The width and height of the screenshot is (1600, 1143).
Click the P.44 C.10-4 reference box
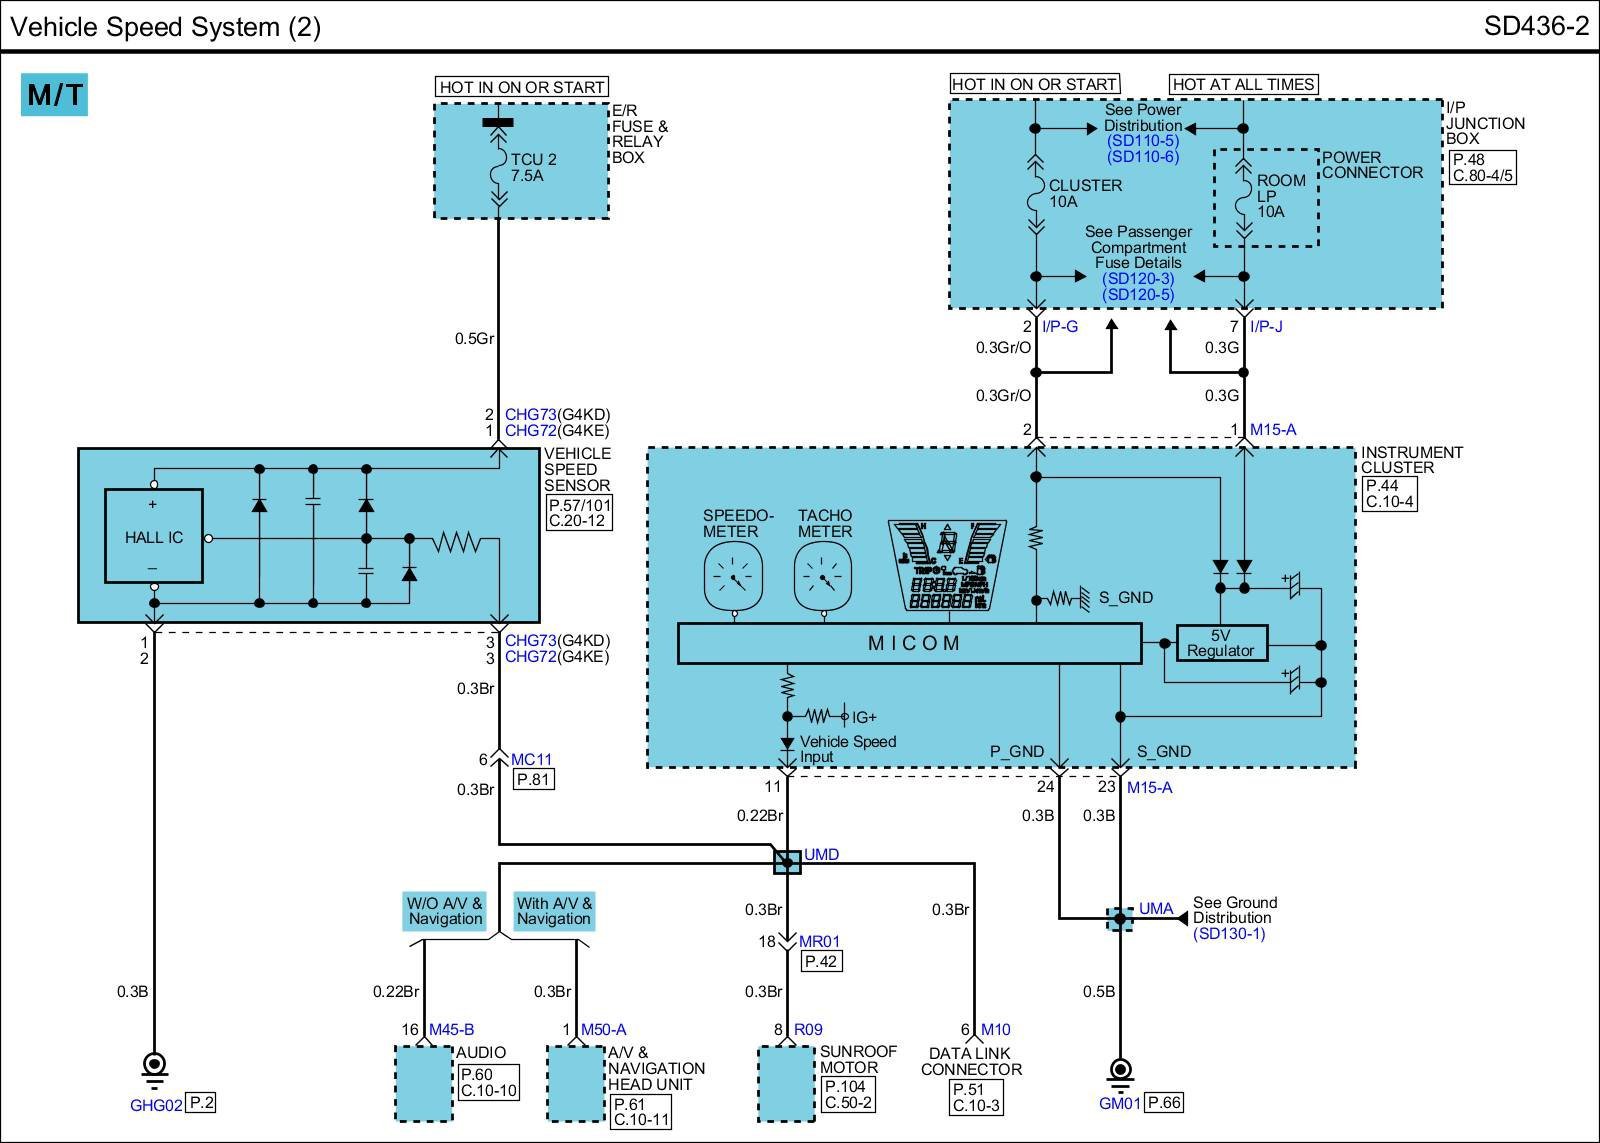click(x=1389, y=494)
